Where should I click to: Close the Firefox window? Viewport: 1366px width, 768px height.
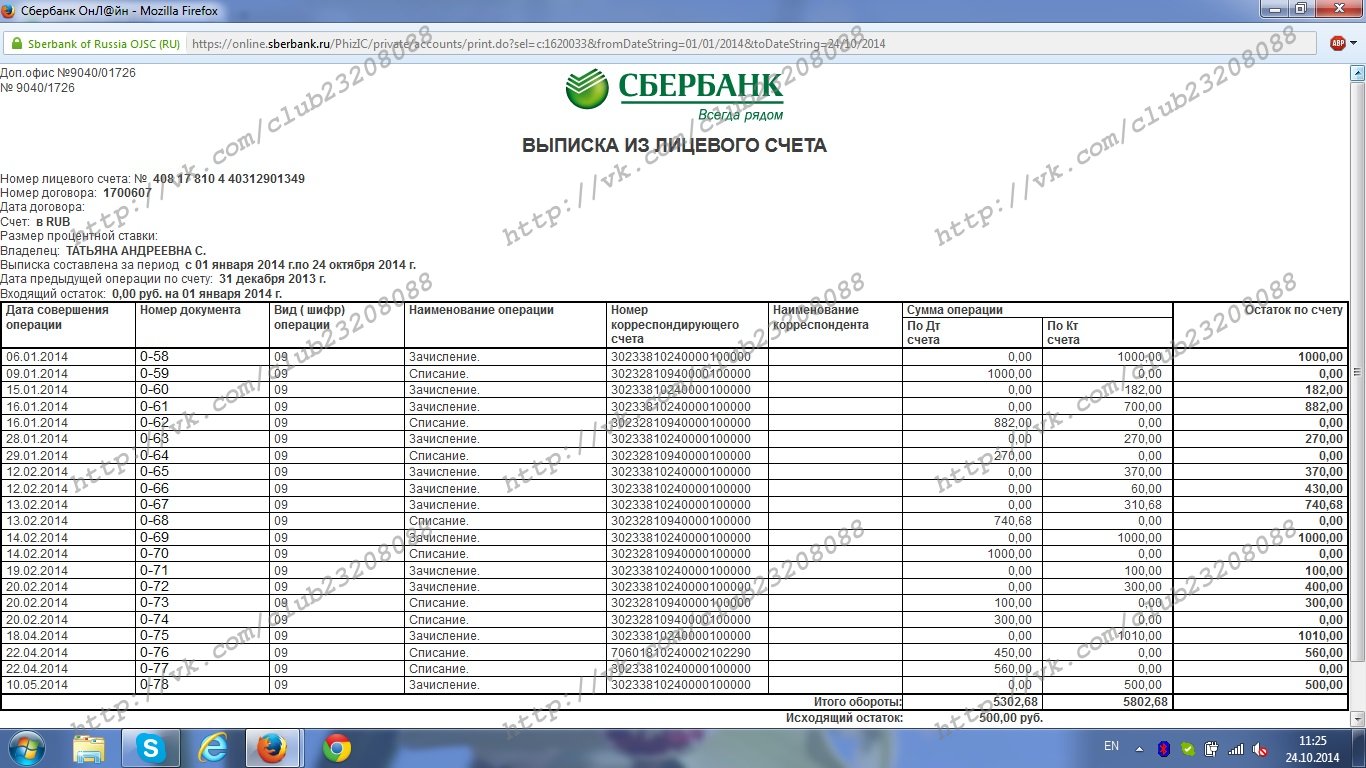click(x=1337, y=9)
